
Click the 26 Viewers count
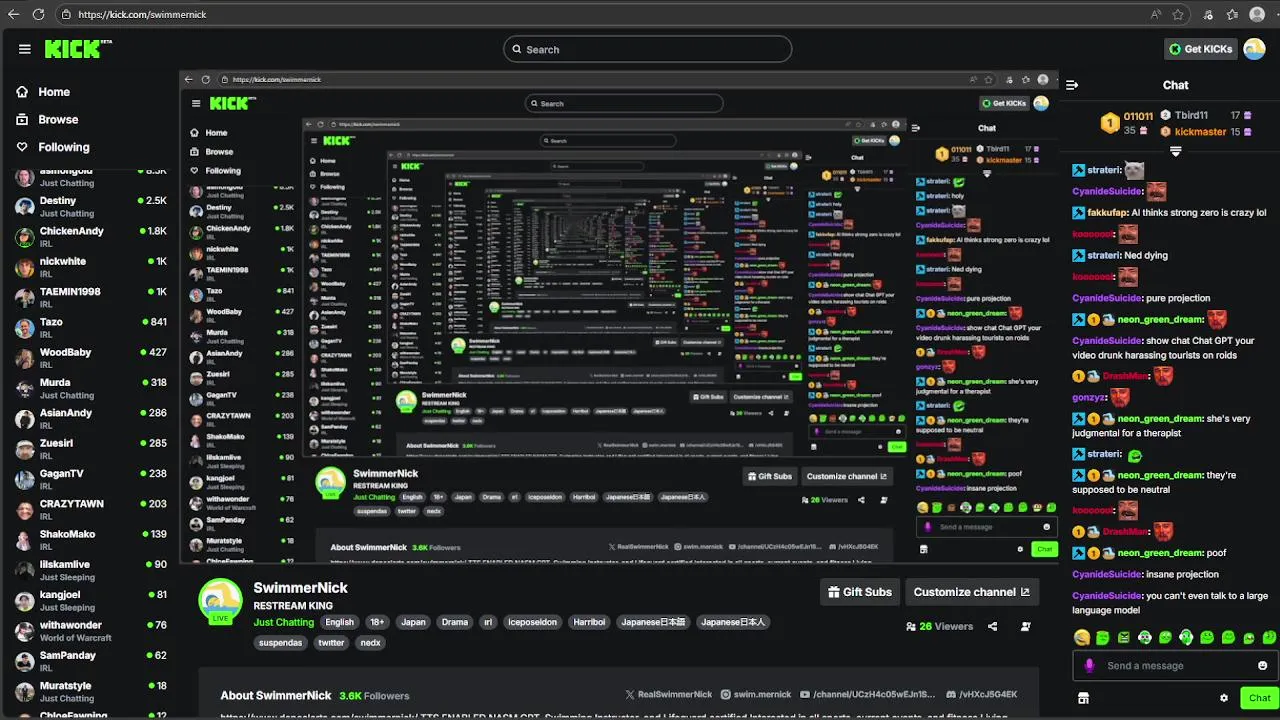click(939, 627)
